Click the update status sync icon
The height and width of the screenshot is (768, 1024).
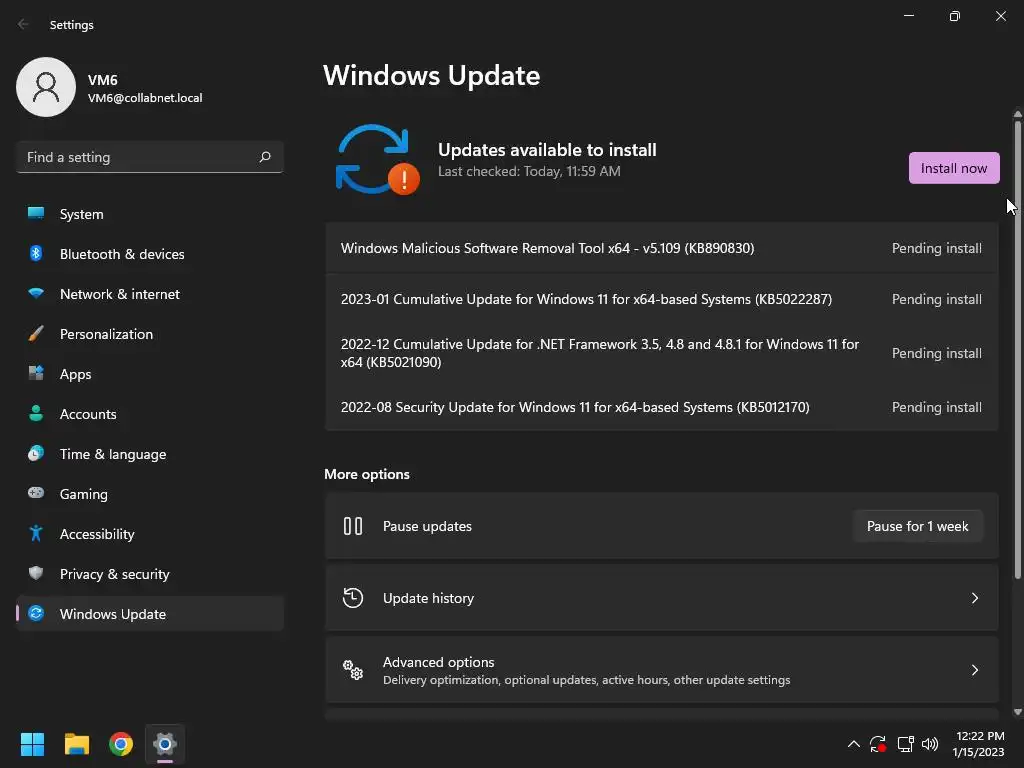[377, 160]
